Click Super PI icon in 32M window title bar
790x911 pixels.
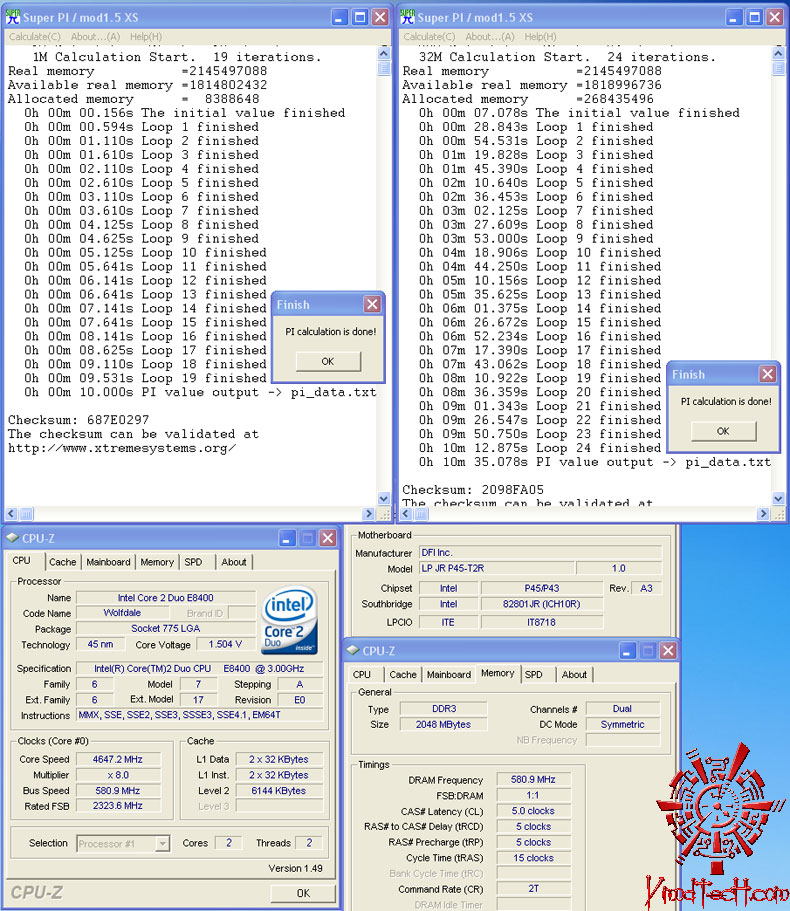tap(408, 17)
